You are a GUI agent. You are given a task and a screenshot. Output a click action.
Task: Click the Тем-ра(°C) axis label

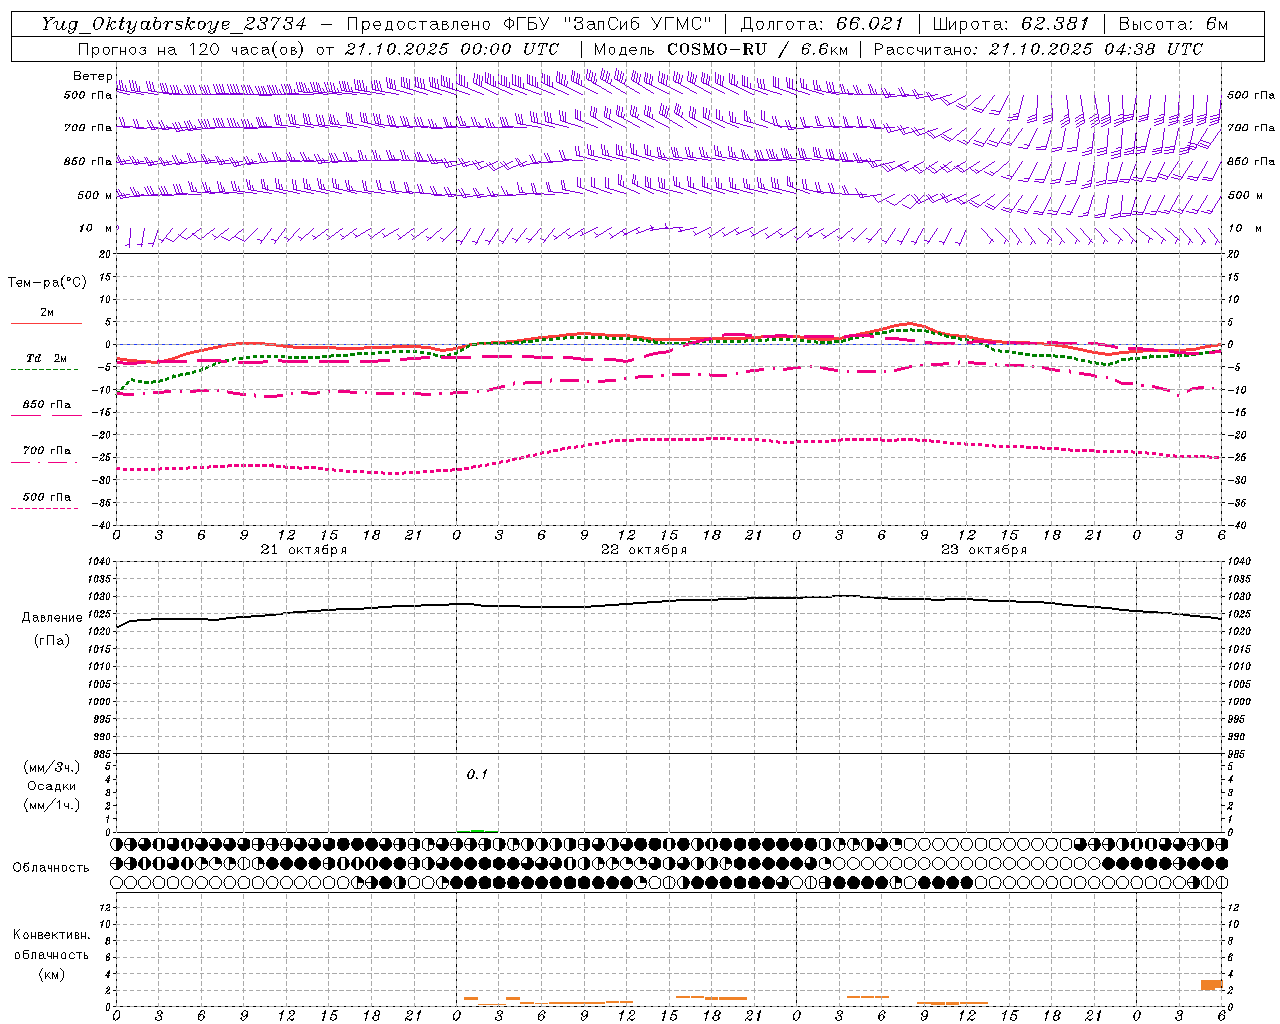coord(47,283)
